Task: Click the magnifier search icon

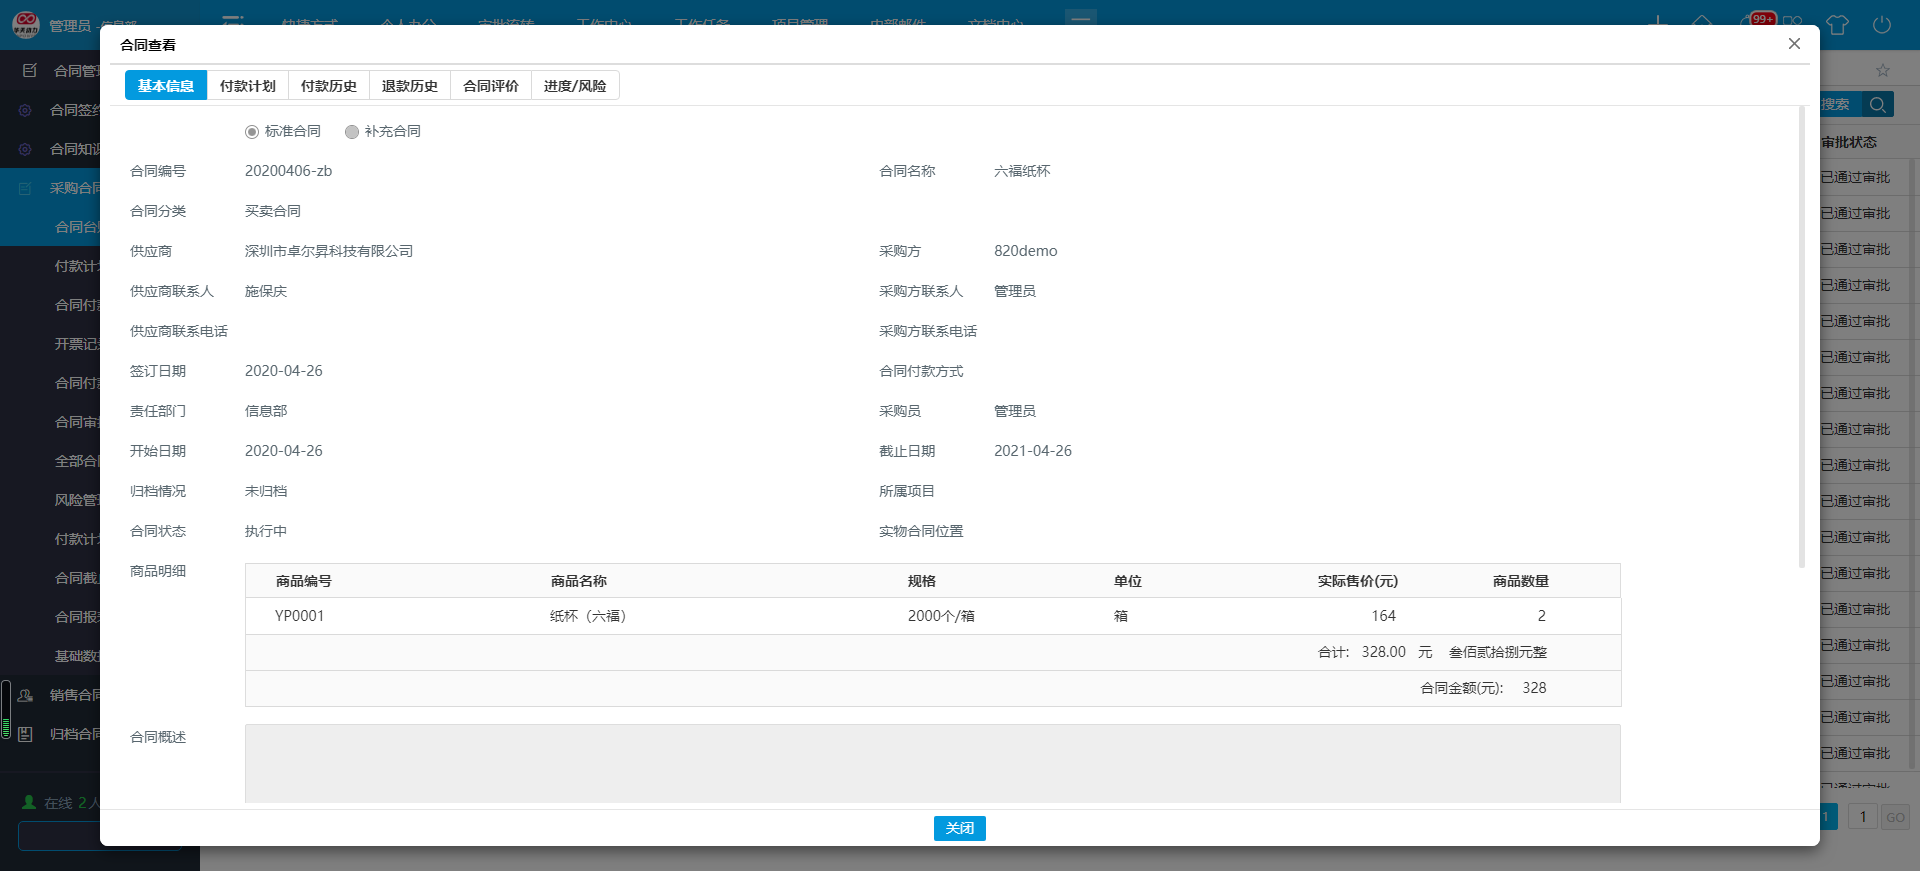Action: (x=1877, y=105)
